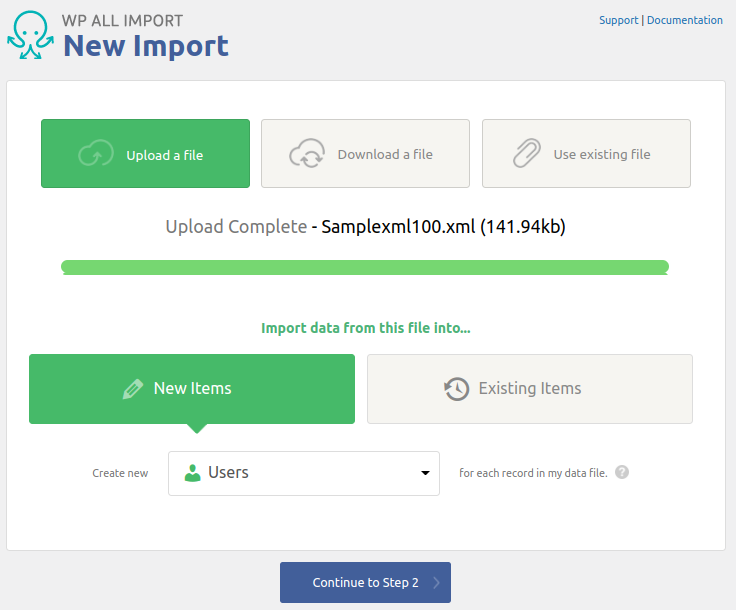Click the Create new label
This screenshot has width=736, height=610.
pyautogui.click(x=120, y=473)
